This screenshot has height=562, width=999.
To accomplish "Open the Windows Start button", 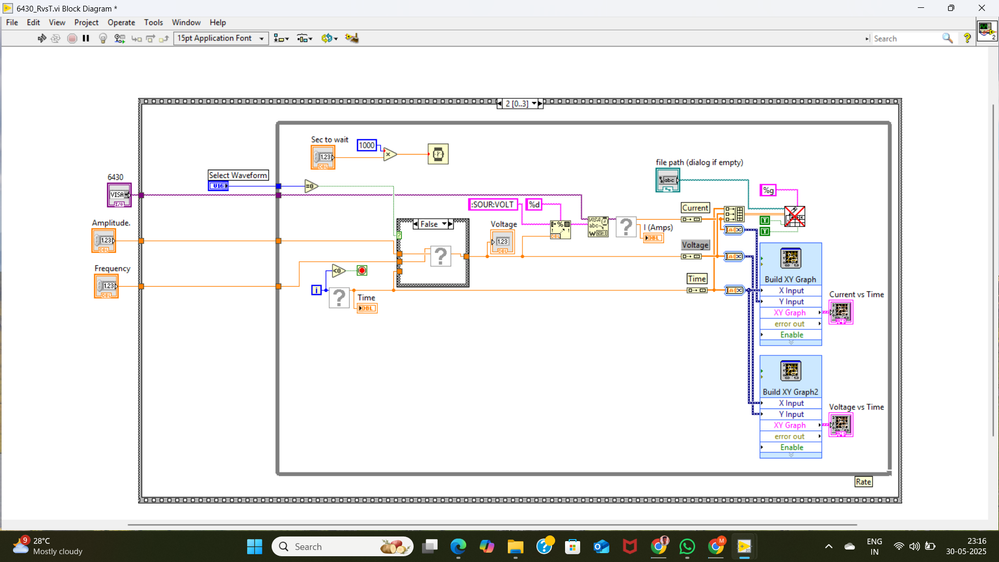I will coord(254,547).
